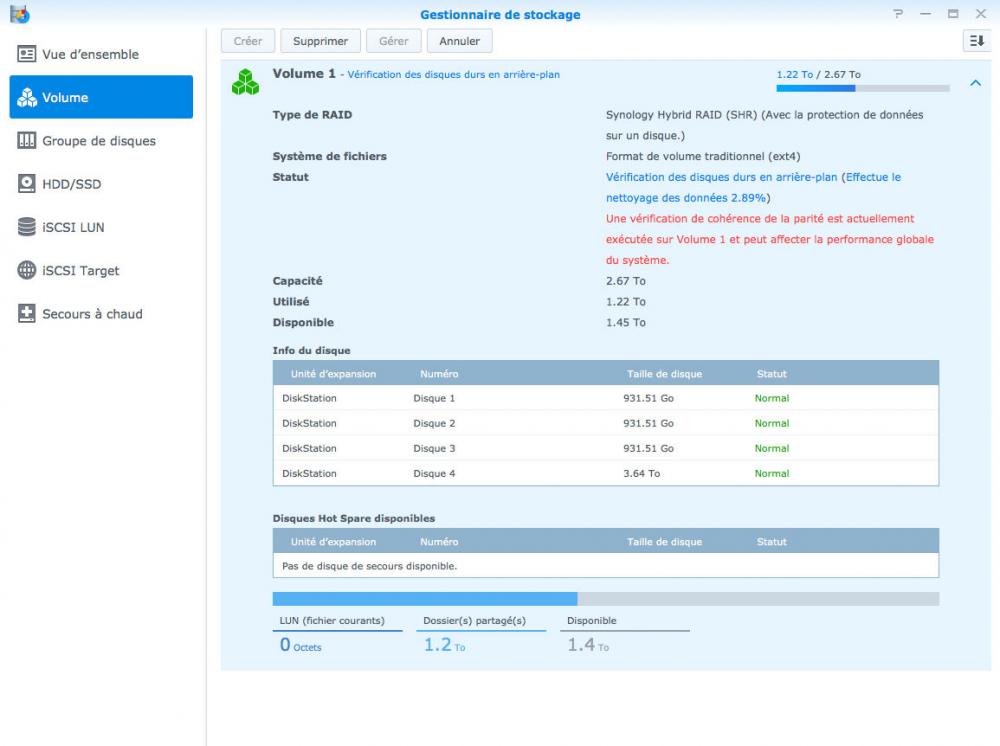Click the Créer button
The image size is (1000, 746).
[x=248, y=41]
